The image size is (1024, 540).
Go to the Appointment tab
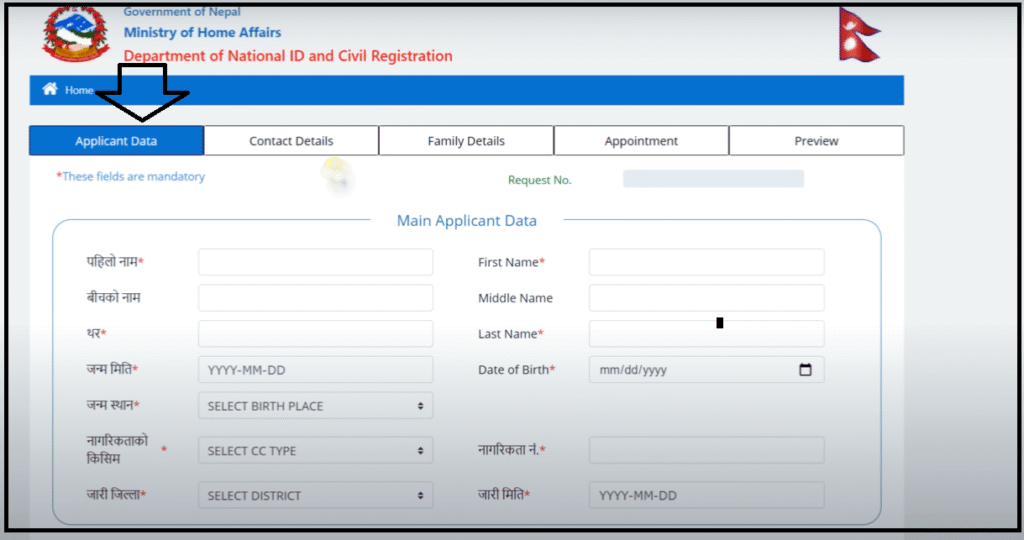click(641, 141)
